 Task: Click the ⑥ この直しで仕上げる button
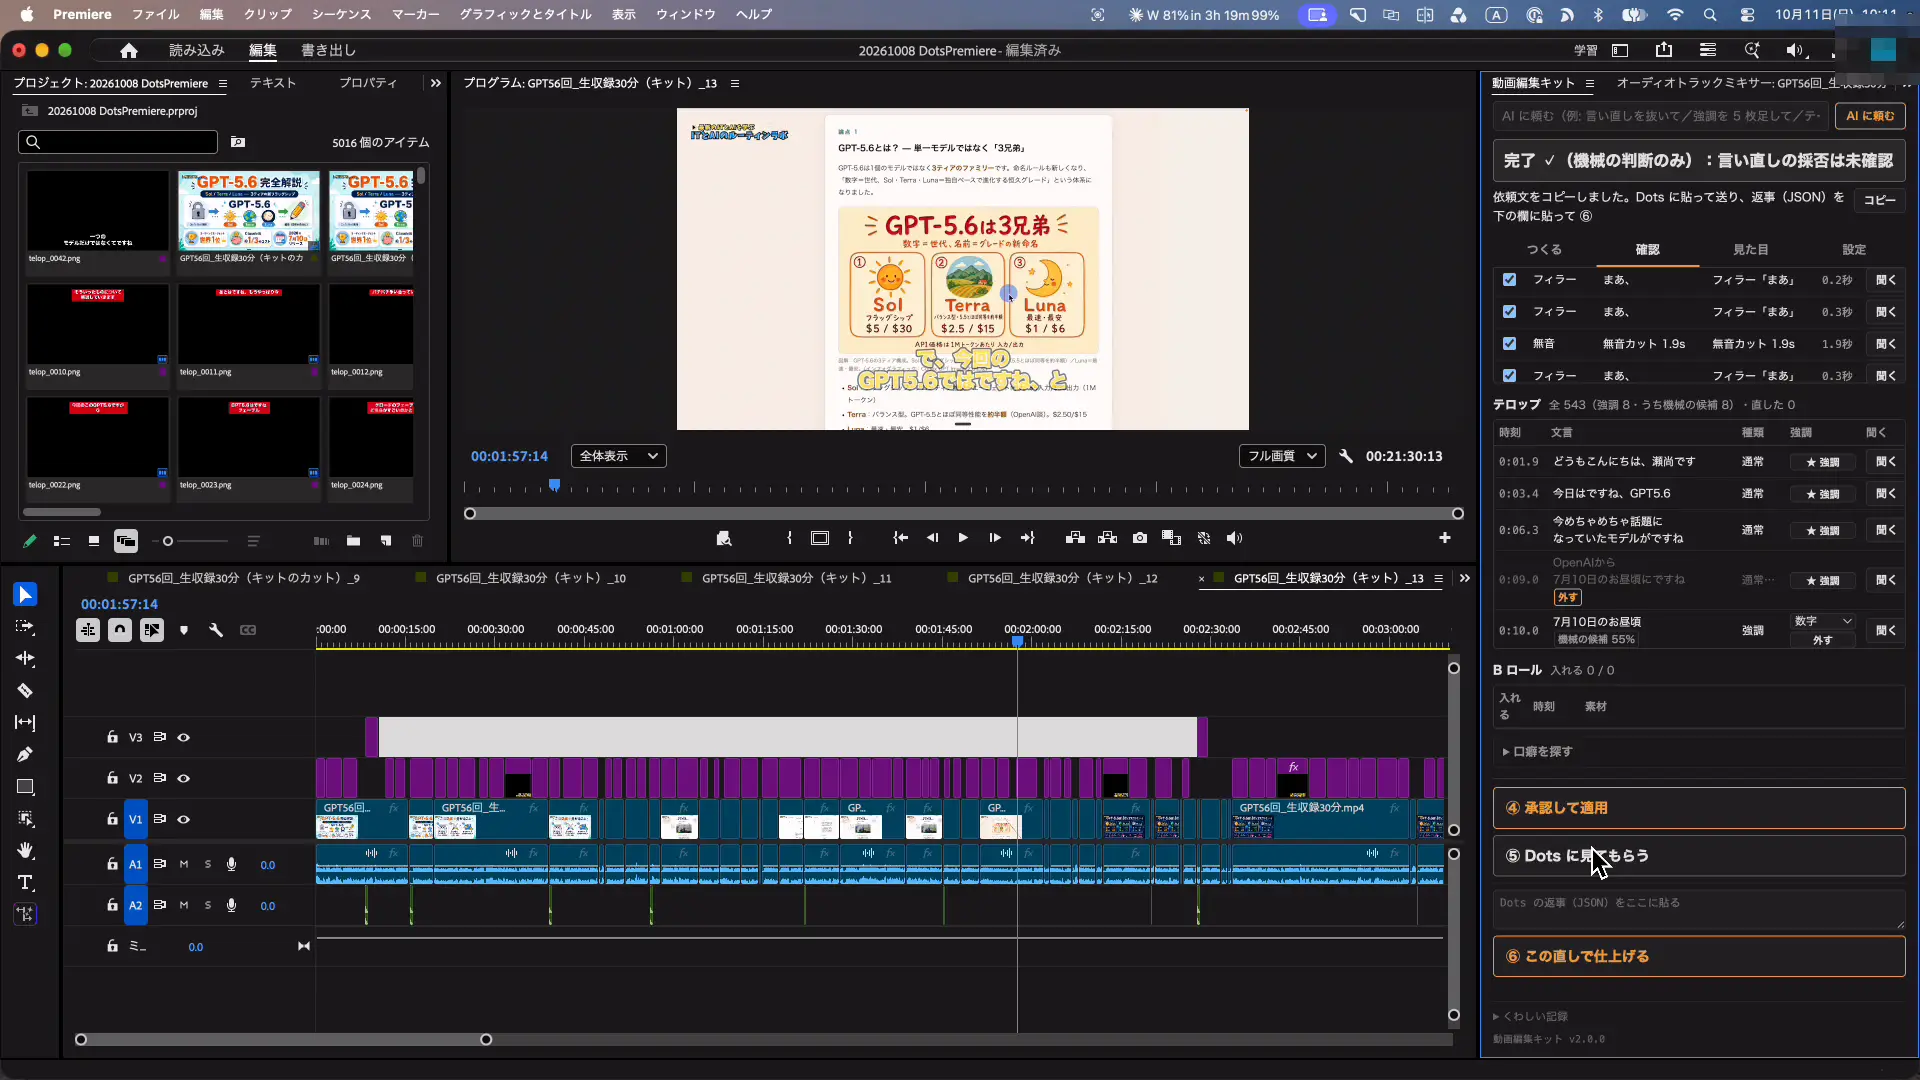1699,957
